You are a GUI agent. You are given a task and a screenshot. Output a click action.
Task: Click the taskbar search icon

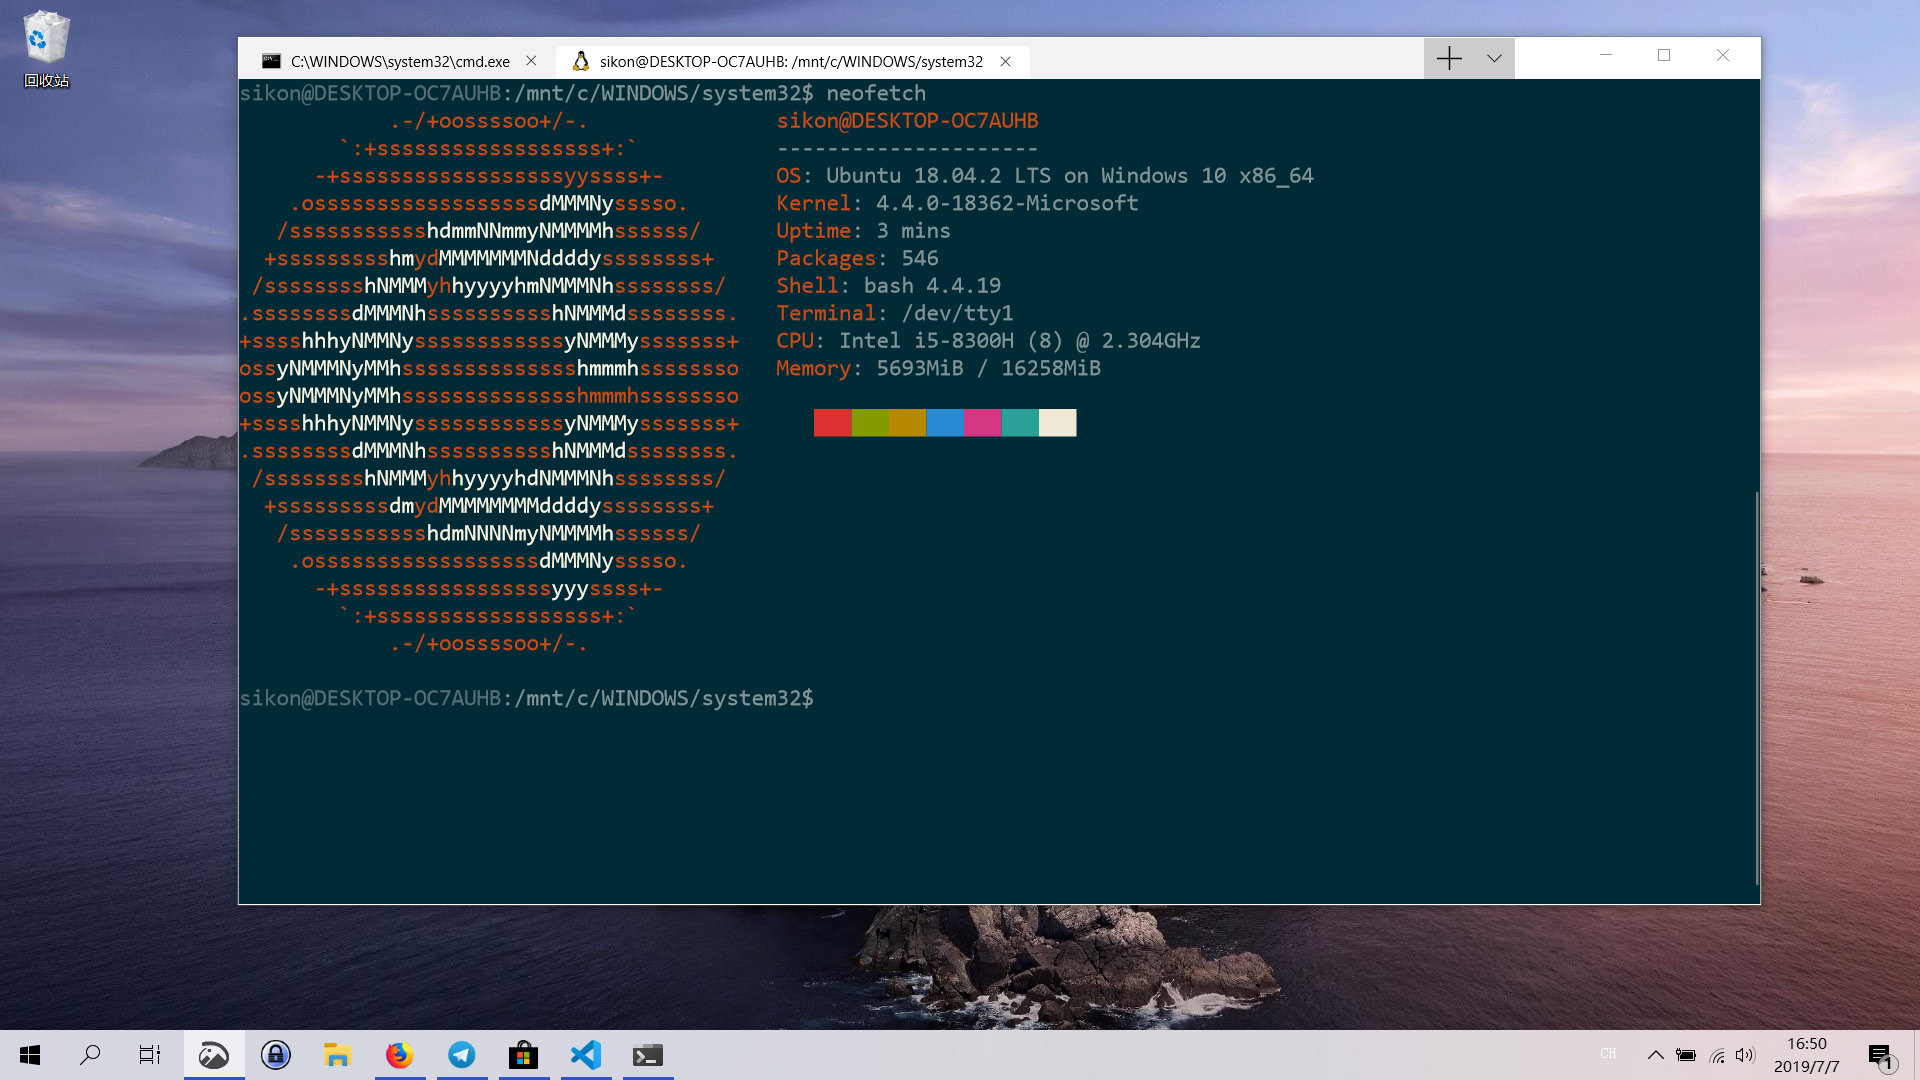(x=90, y=1055)
